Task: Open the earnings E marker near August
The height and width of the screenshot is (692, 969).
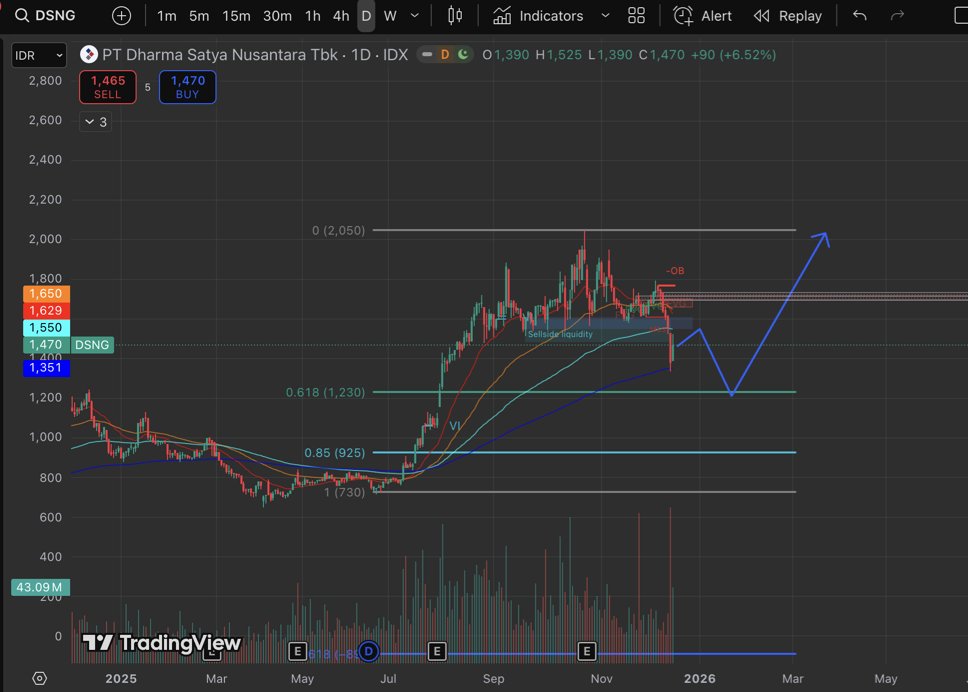Action: 437,651
